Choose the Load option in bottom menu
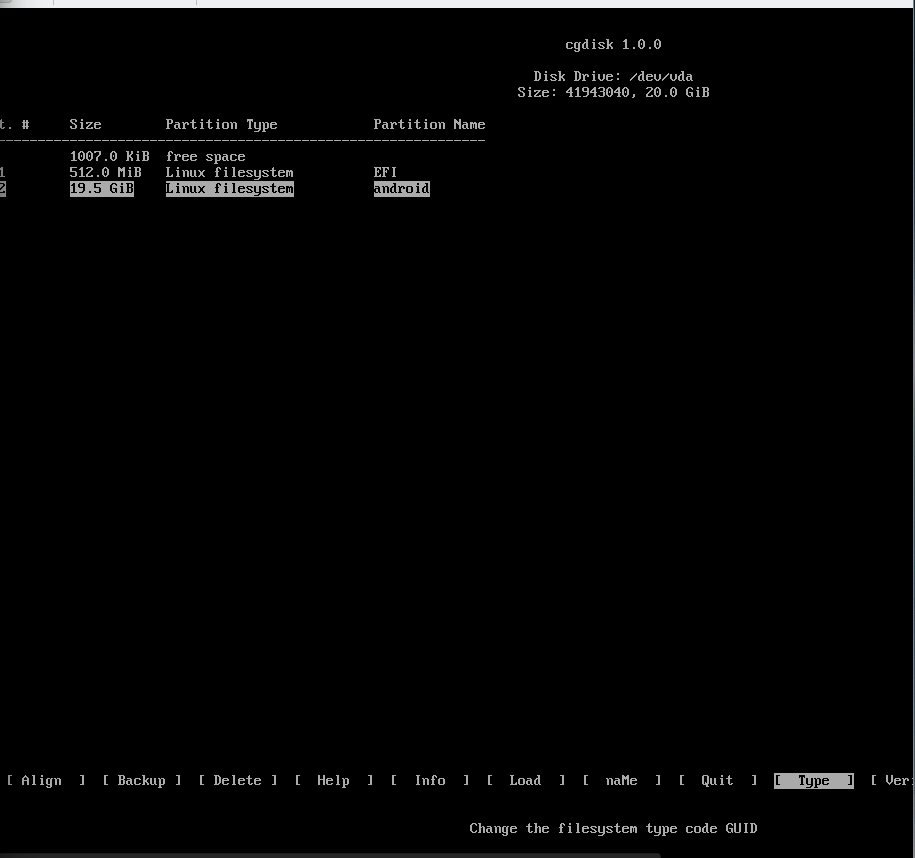915x858 pixels. tap(525, 781)
